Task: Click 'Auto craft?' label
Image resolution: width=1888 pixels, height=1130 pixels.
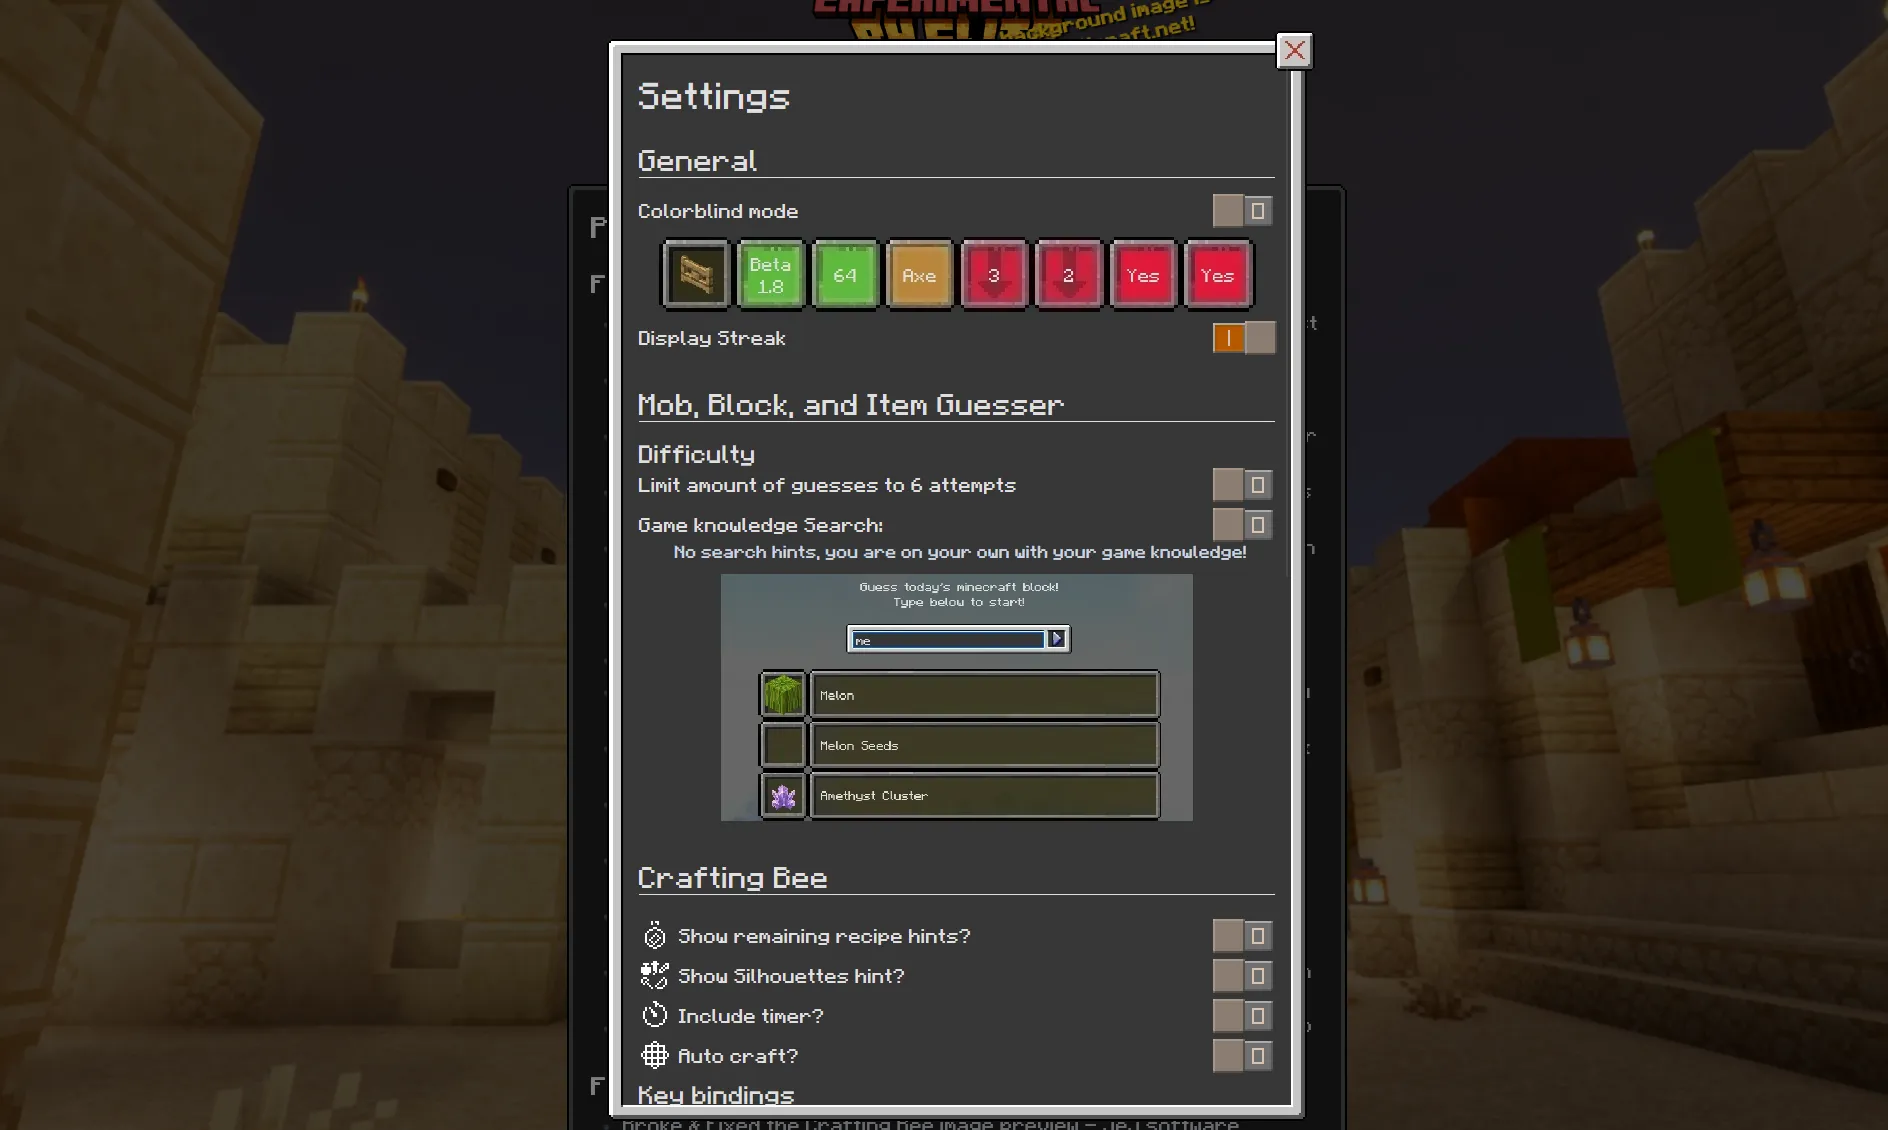Action: (738, 1056)
